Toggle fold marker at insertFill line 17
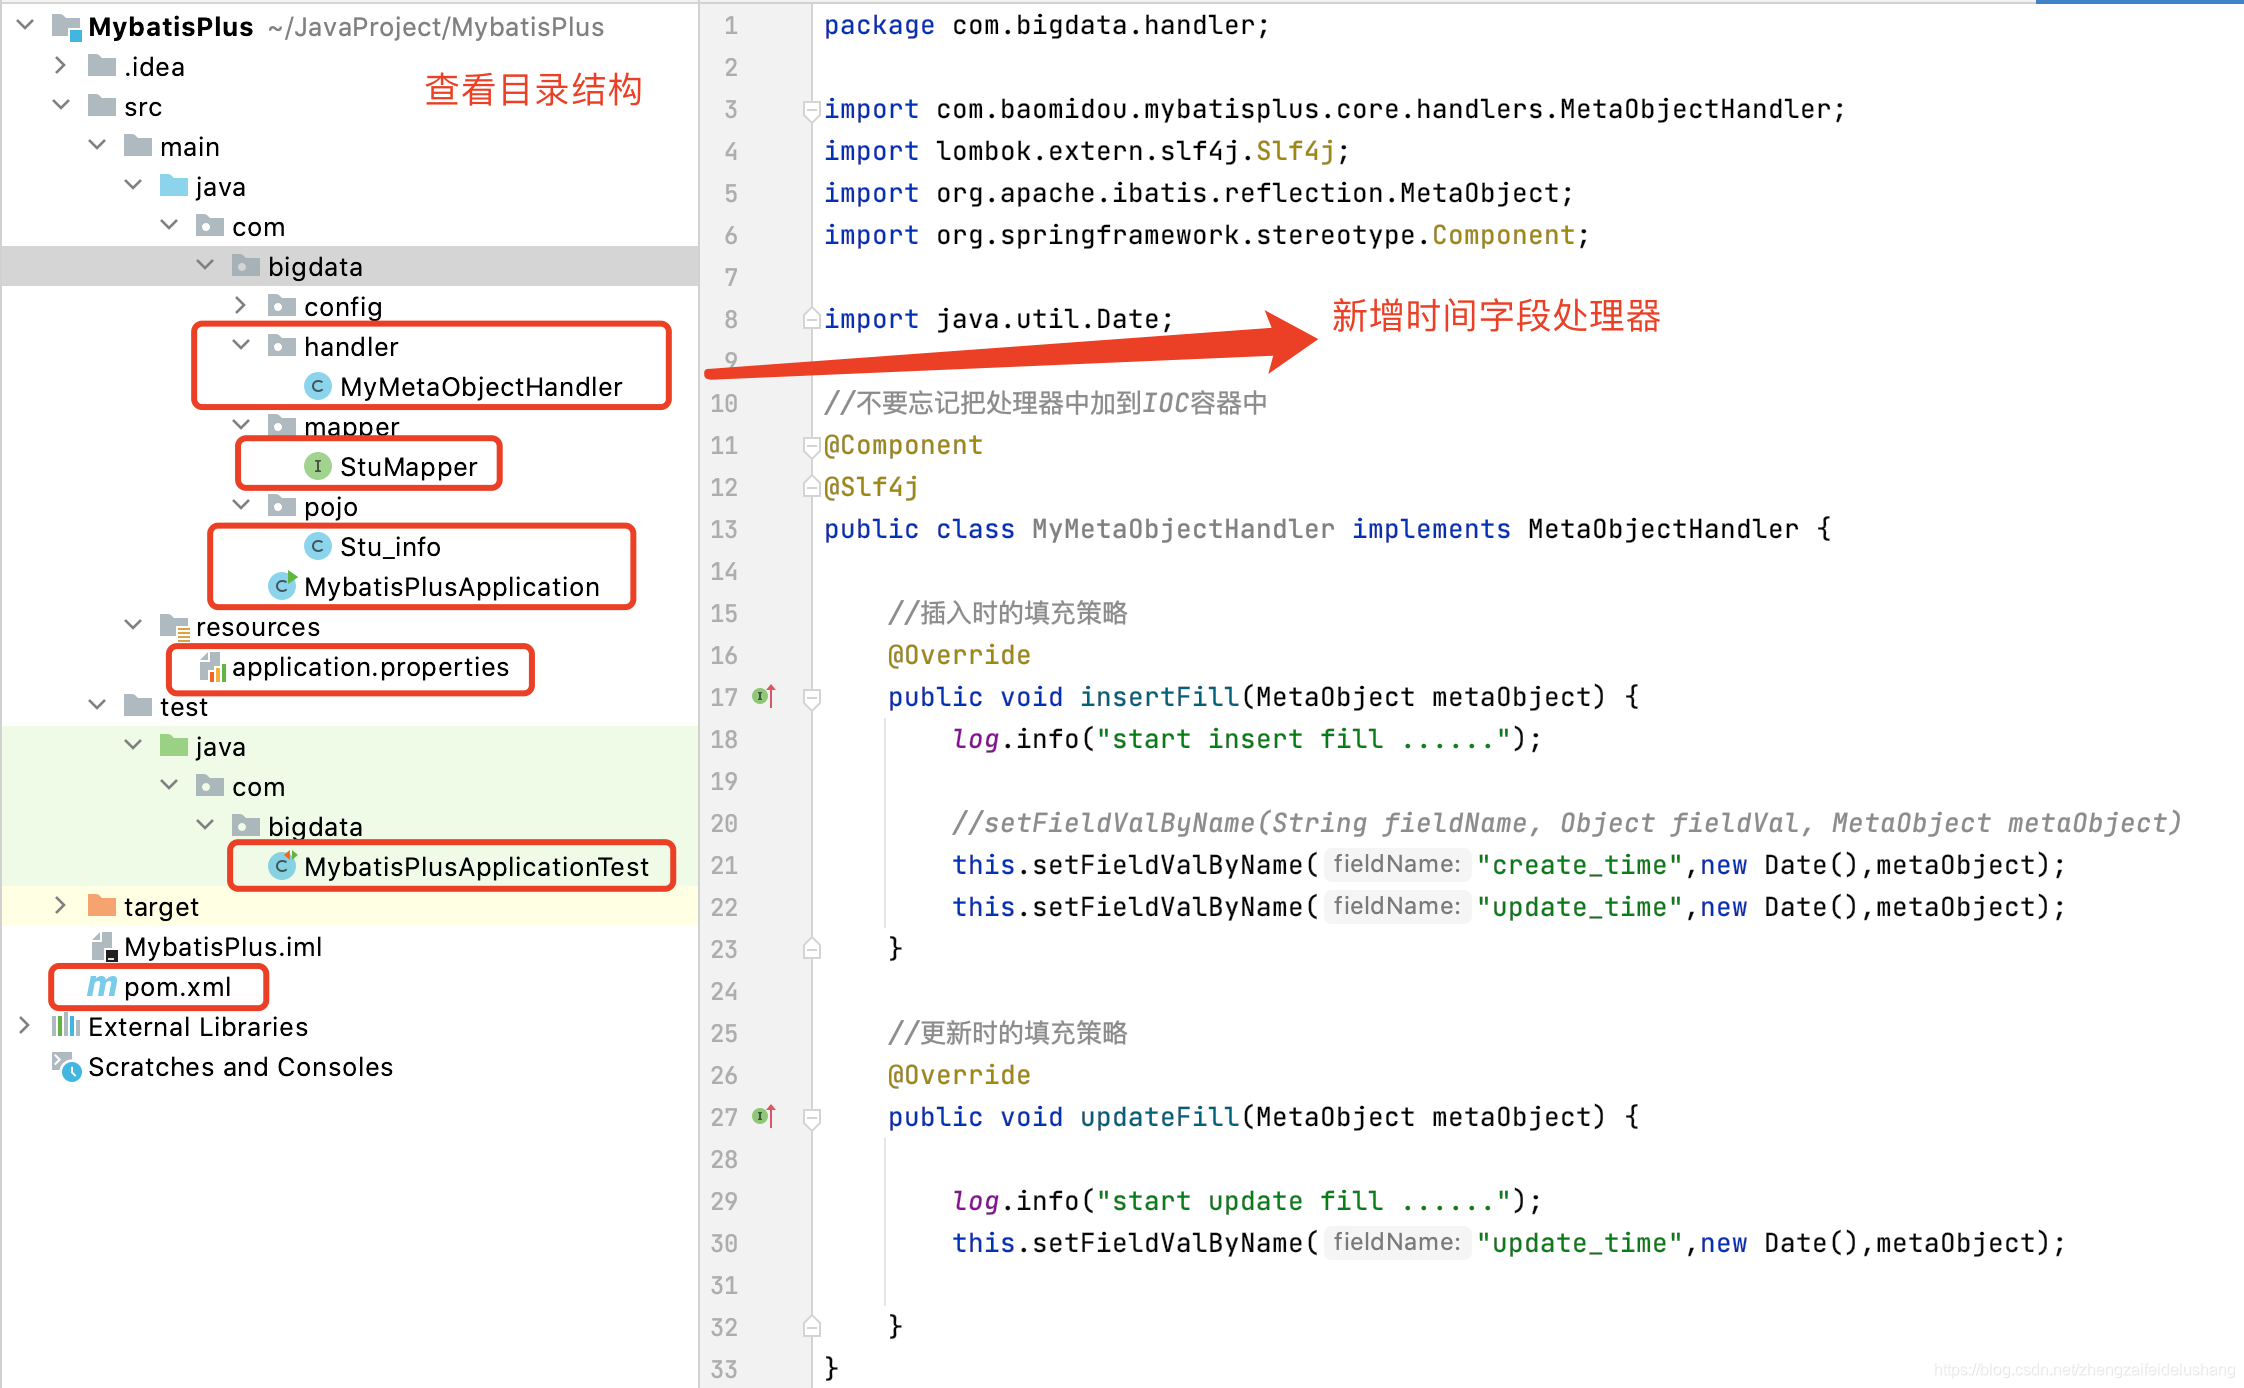Viewport: 2244px width, 1388px height. tap(812, 698)
